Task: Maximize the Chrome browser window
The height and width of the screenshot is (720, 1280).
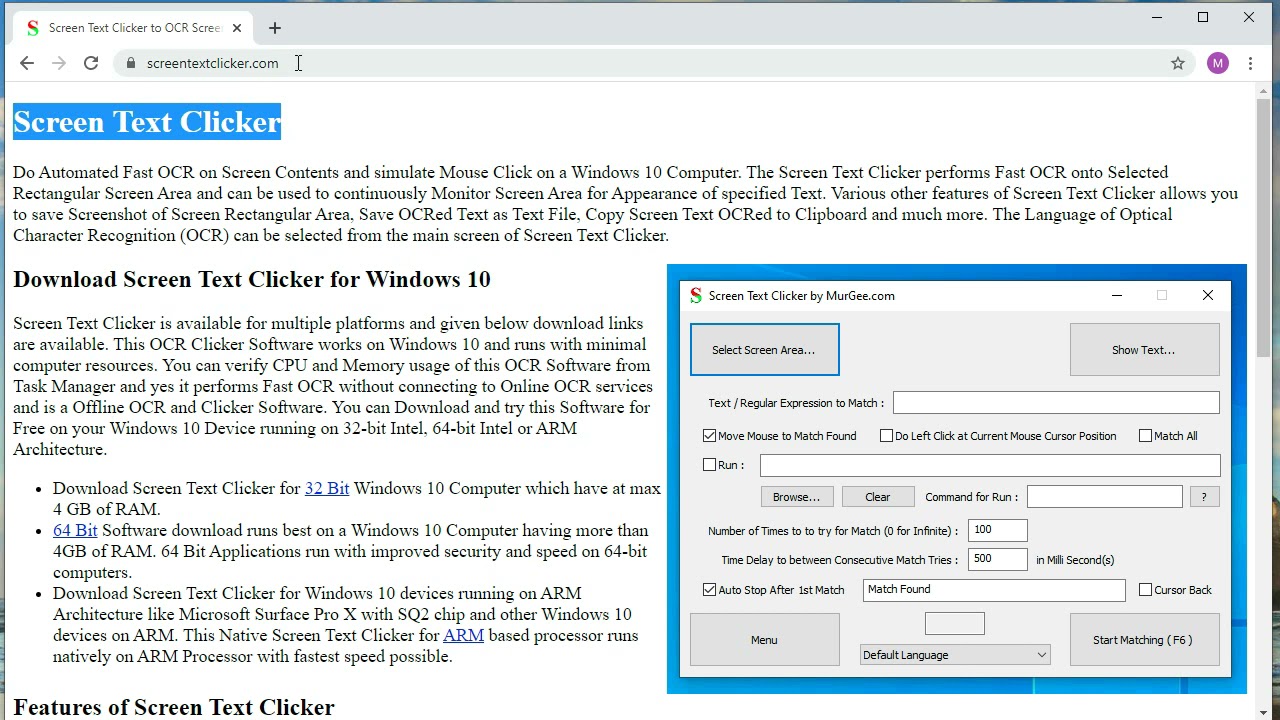Action: 1203,17
